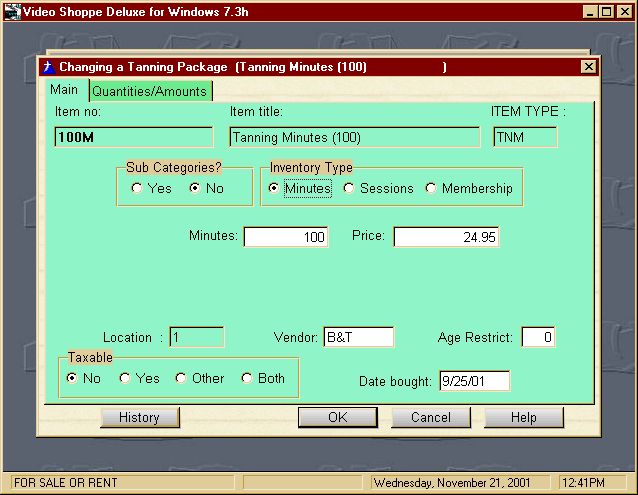Mark the item Taxable as Yes
638x495 pixels.
[x=125, y=378]
